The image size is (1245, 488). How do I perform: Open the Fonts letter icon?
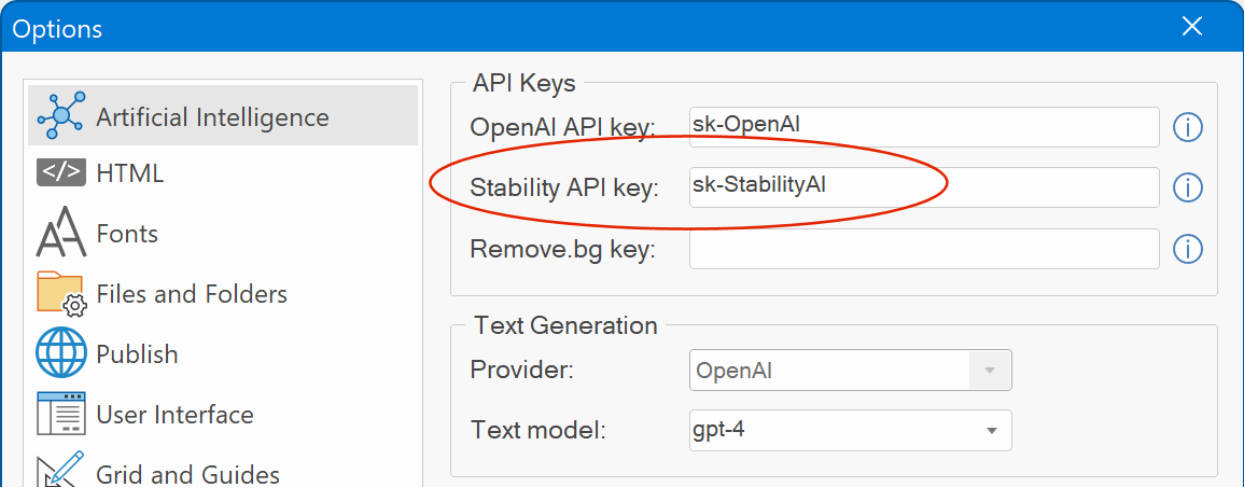(x=61, y=233)
